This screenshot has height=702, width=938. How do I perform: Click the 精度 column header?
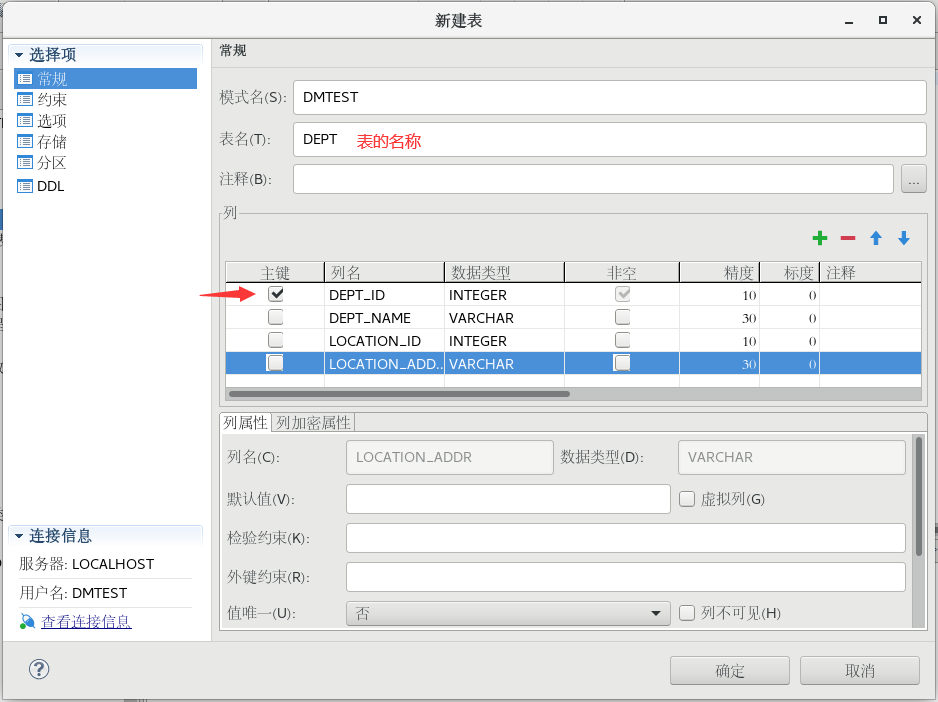pyautogui.click(x=720, y=273)
